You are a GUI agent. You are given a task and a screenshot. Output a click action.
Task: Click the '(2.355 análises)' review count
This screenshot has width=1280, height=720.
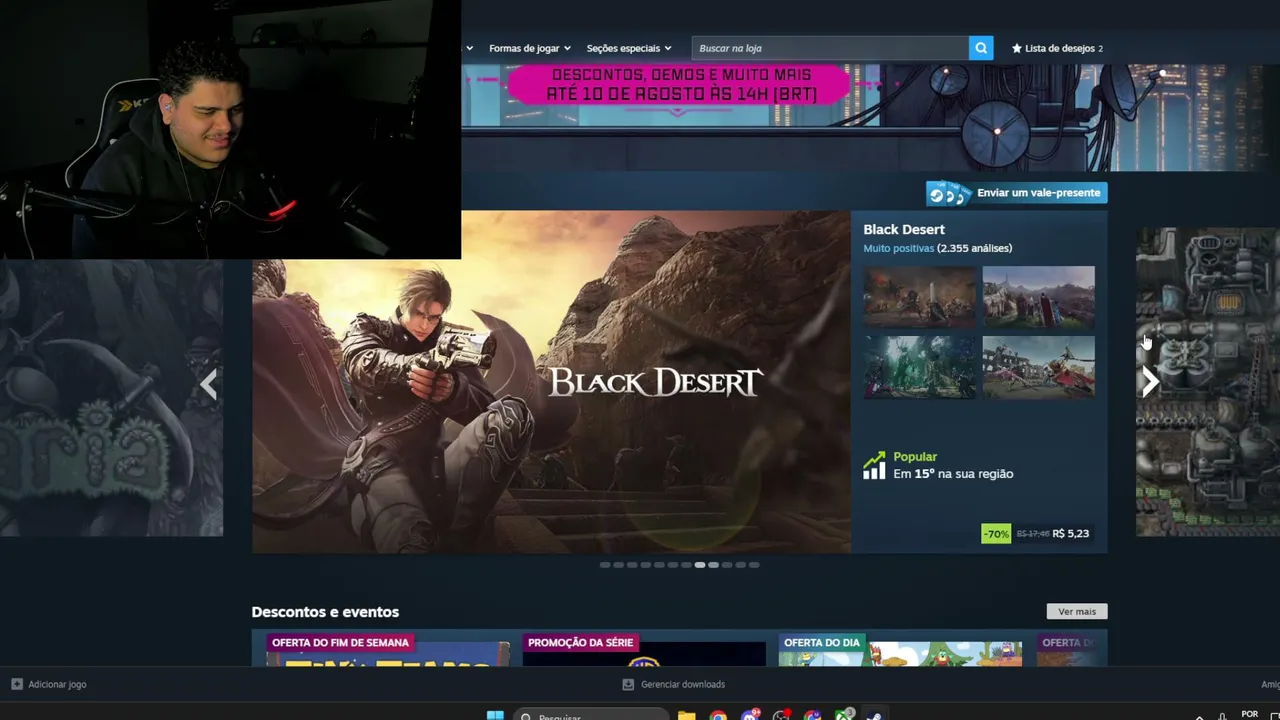(x=975, y=248)
